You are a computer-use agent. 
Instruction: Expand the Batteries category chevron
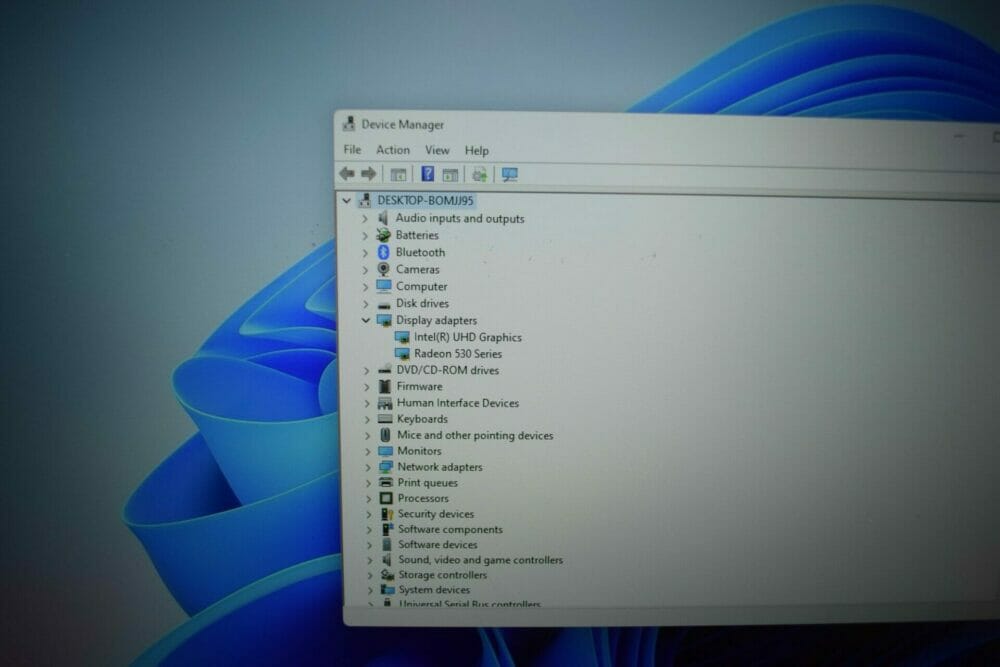point(365,236)
